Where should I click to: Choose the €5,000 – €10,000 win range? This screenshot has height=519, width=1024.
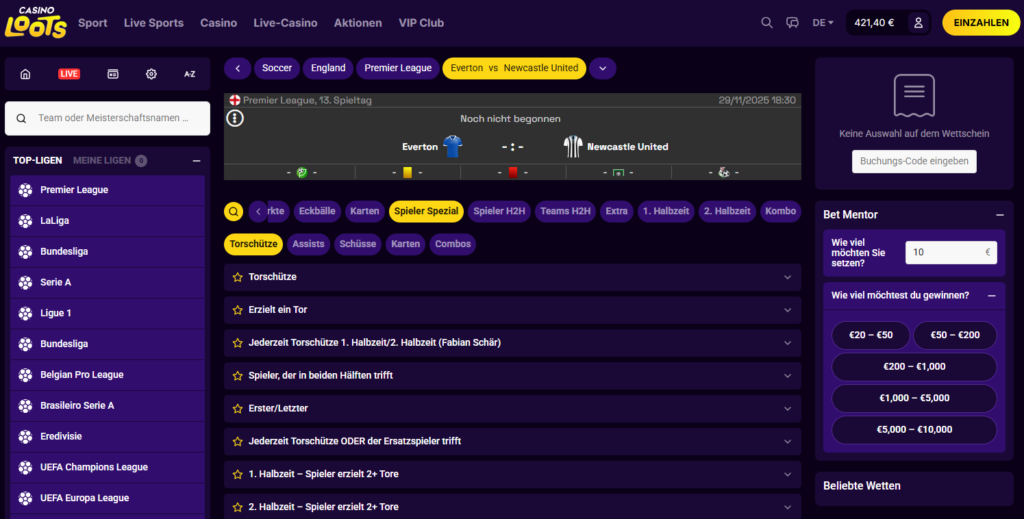click(x=914, y=430)
